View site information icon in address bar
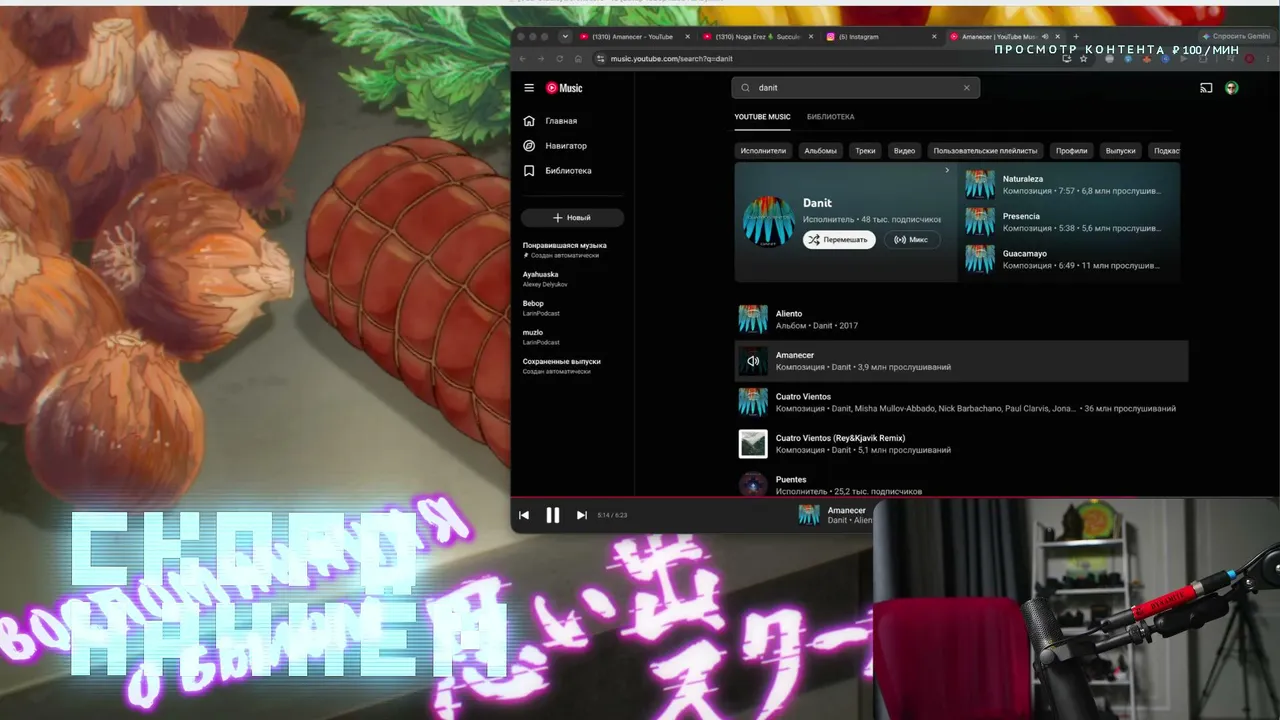The image size is (1280, 720). point(600,59)
